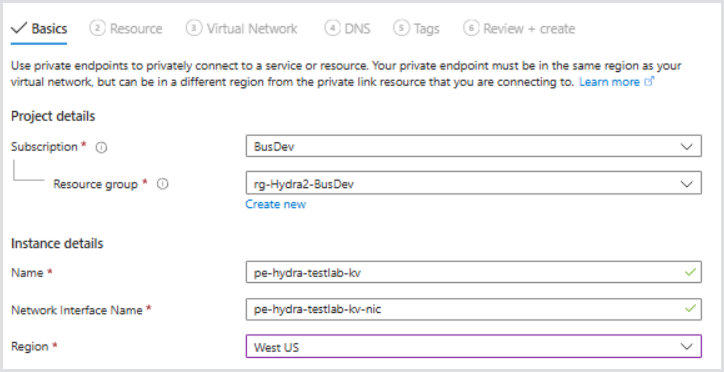The height and width of the screenshot is (372, 724).
Task: Click the Network Interface Name field
Action: (x=474, y=309)
